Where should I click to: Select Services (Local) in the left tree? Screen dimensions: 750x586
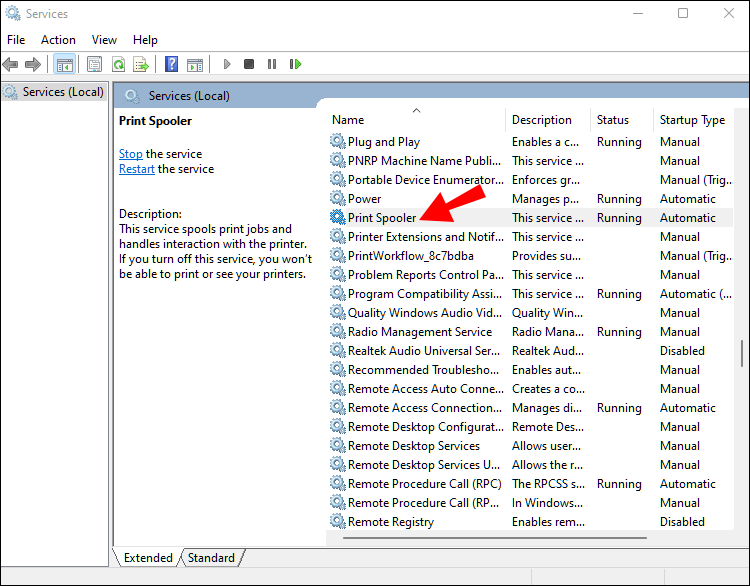click(63, 92)
